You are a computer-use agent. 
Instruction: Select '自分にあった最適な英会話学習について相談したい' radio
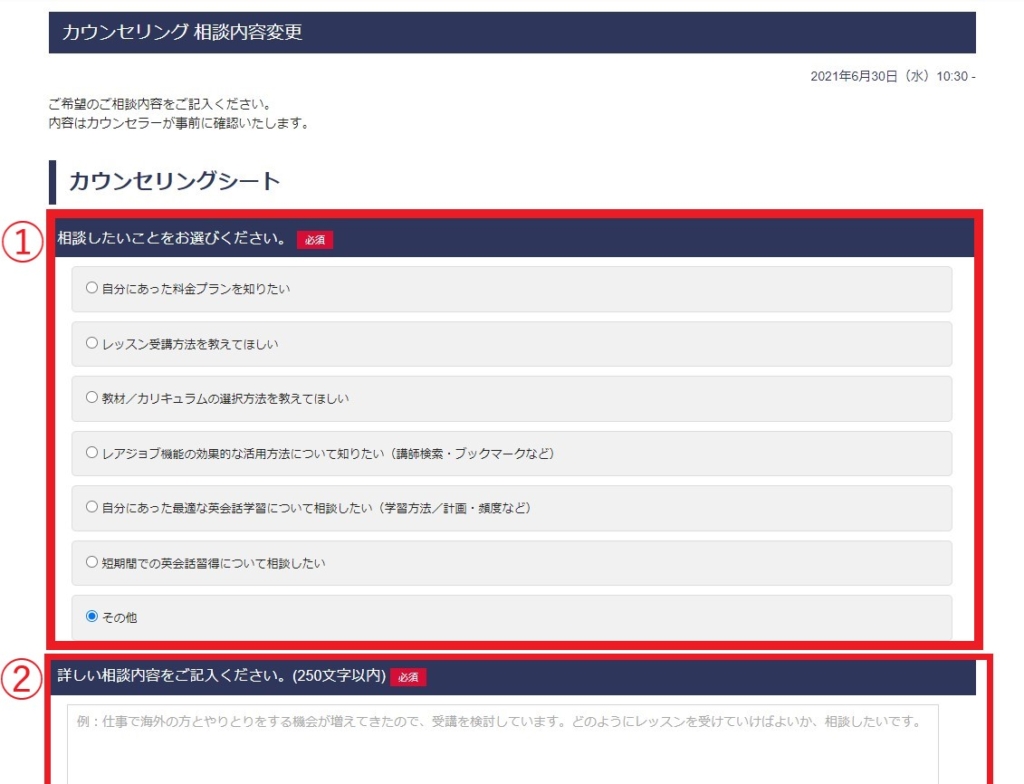pyautogui.click(x=91, y=506)
